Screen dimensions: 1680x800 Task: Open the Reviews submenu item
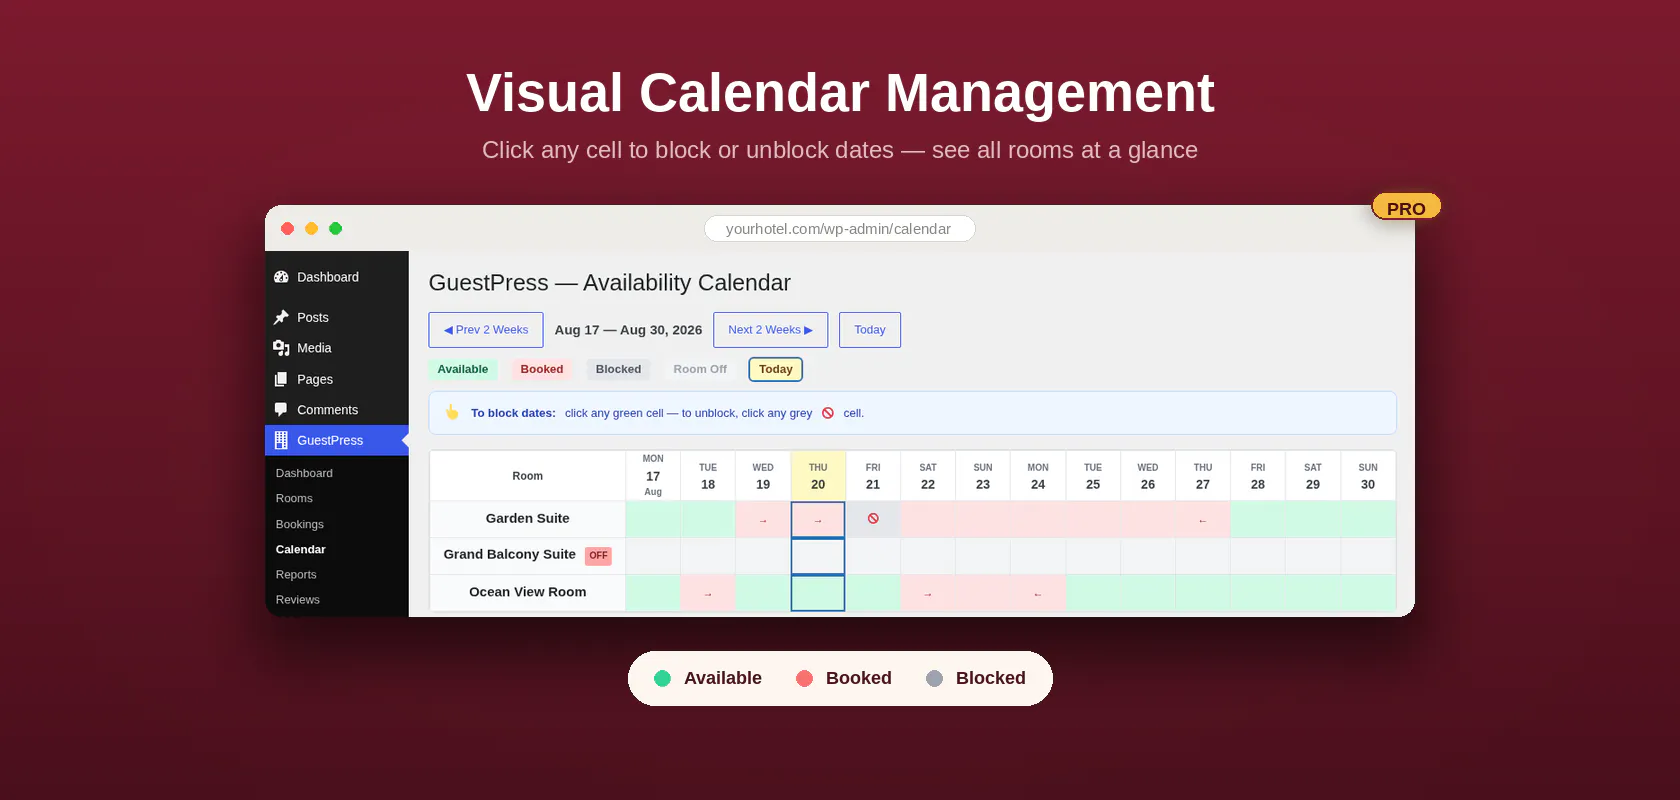[298, 600]
